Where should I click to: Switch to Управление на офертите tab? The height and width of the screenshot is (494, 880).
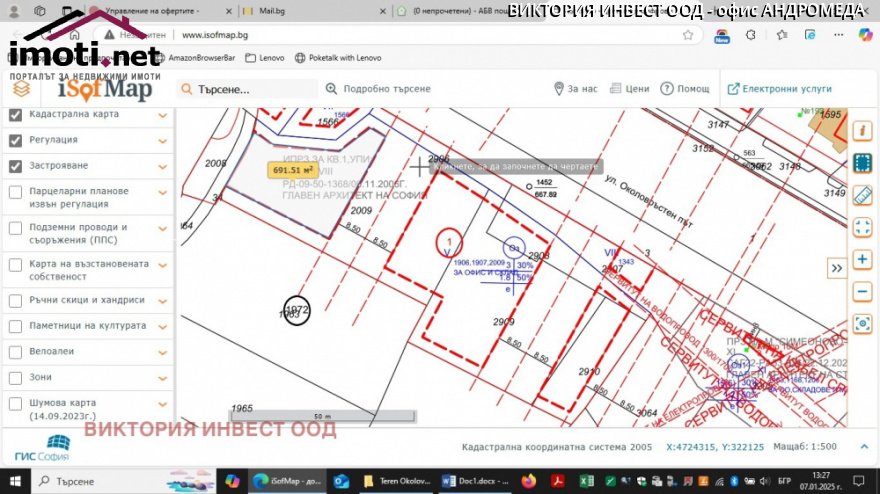coord(161,11)
